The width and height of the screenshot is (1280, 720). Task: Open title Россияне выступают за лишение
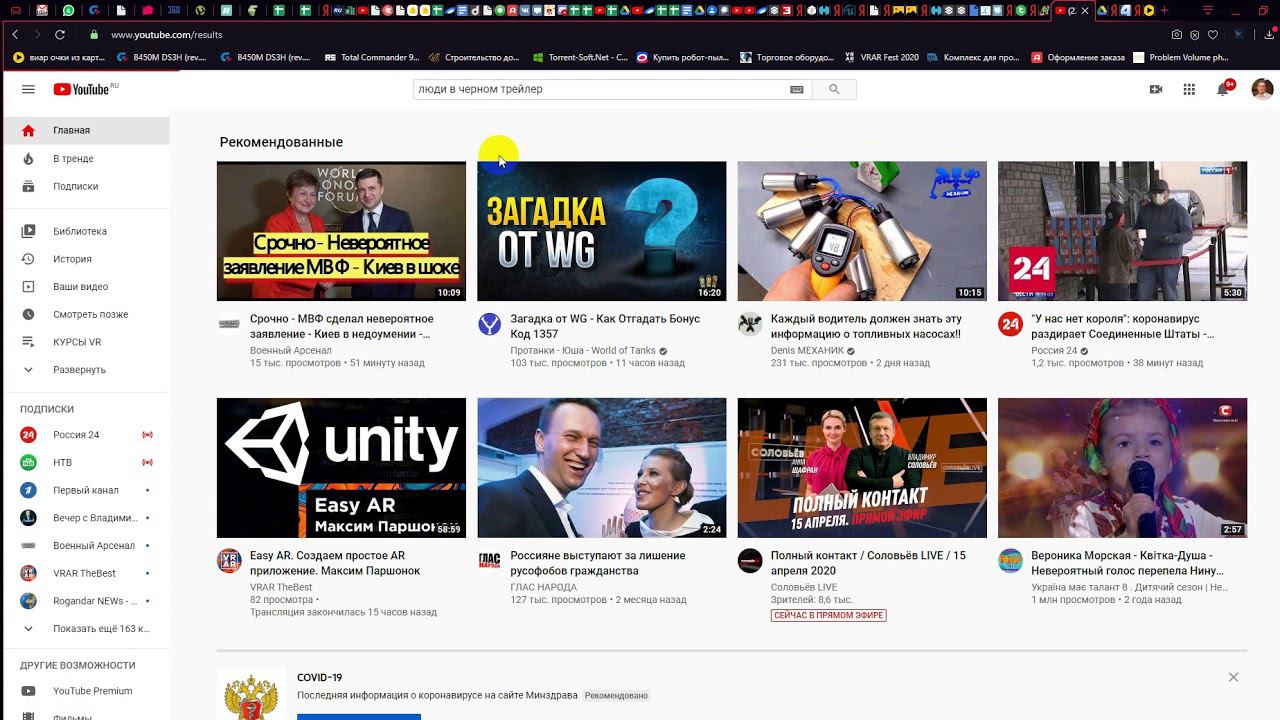[598, 563]
